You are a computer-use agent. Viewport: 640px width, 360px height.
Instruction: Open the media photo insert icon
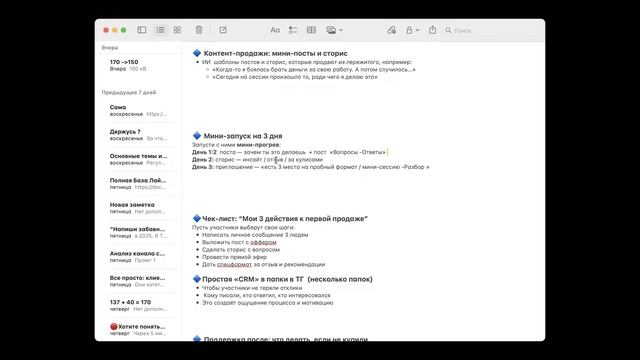[331, 30]
